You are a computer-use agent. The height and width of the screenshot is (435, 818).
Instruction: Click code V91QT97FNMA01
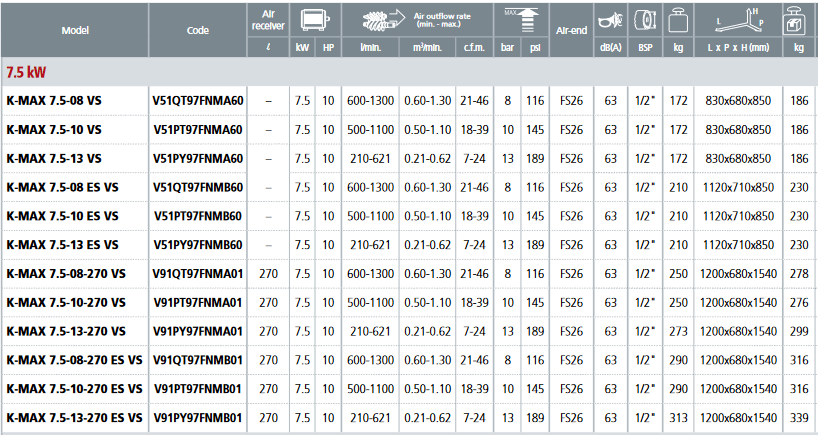198,273
